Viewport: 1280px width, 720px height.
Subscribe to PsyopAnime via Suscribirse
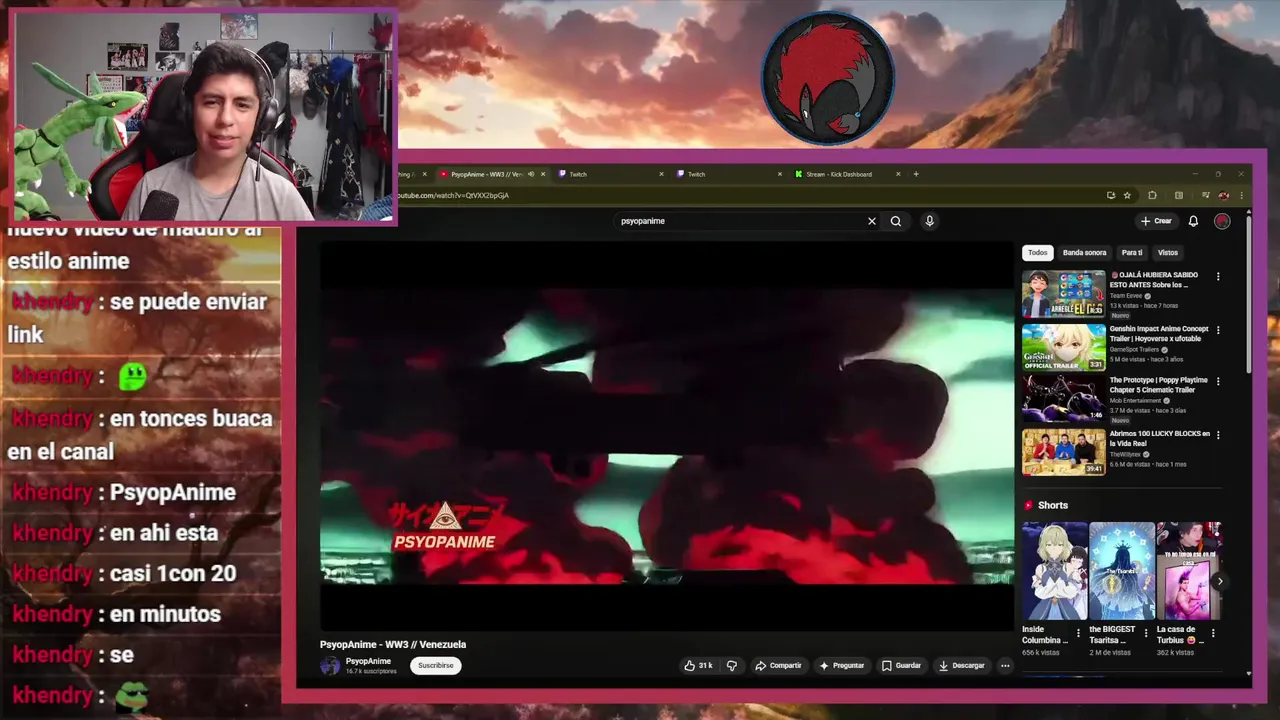435,665
